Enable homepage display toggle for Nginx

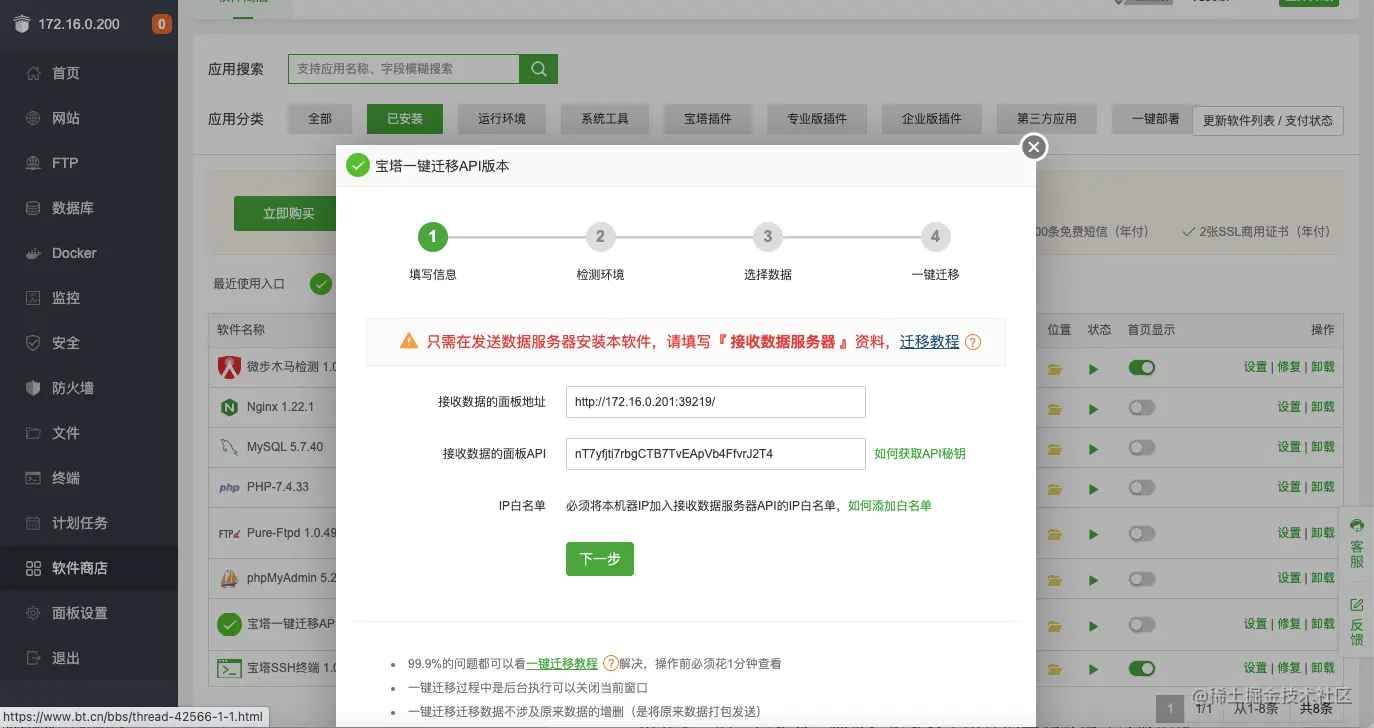1141,407
